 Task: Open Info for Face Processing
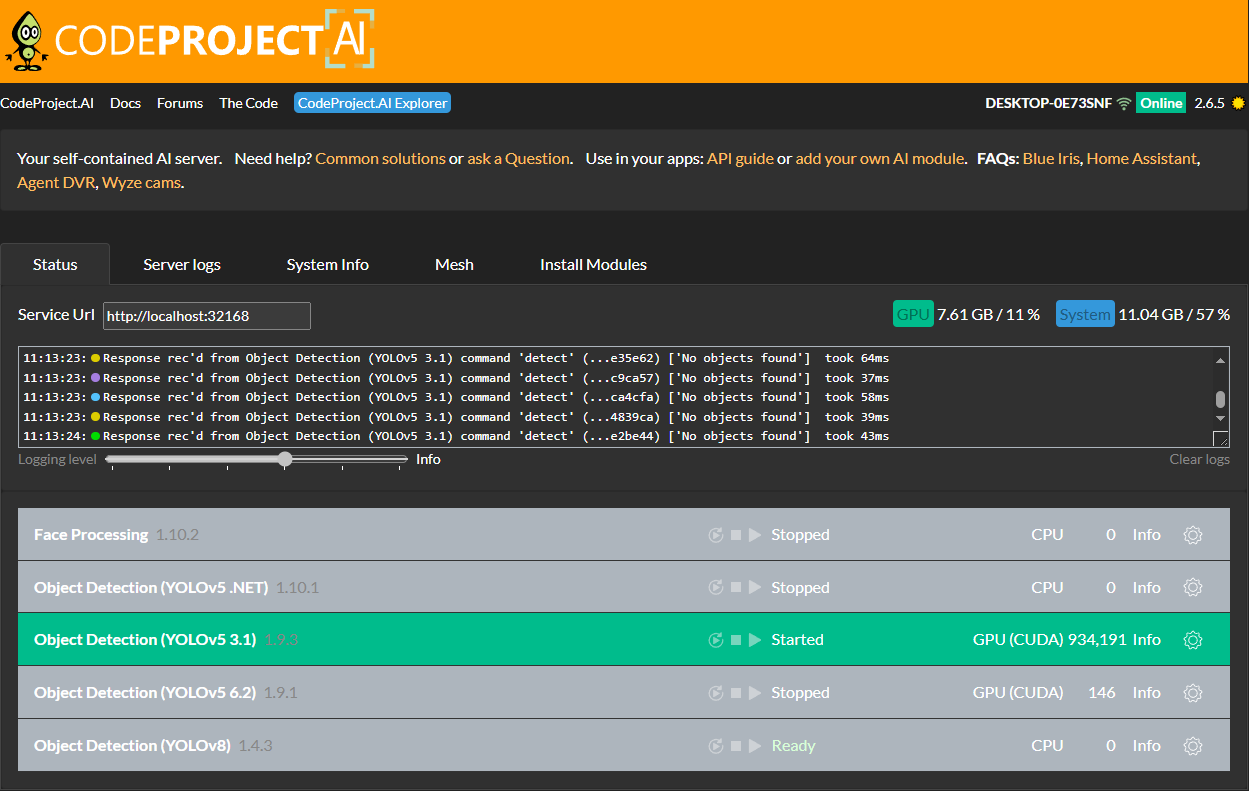point(1146,535)
